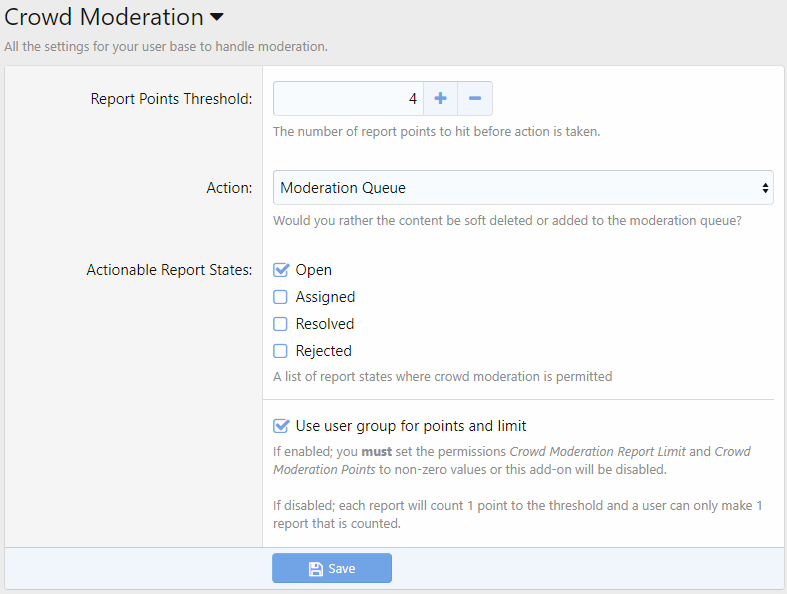Check the Rejected report state checkbox
The width and height of the screenshot is (787, 594).
click(x=281, y=351)
